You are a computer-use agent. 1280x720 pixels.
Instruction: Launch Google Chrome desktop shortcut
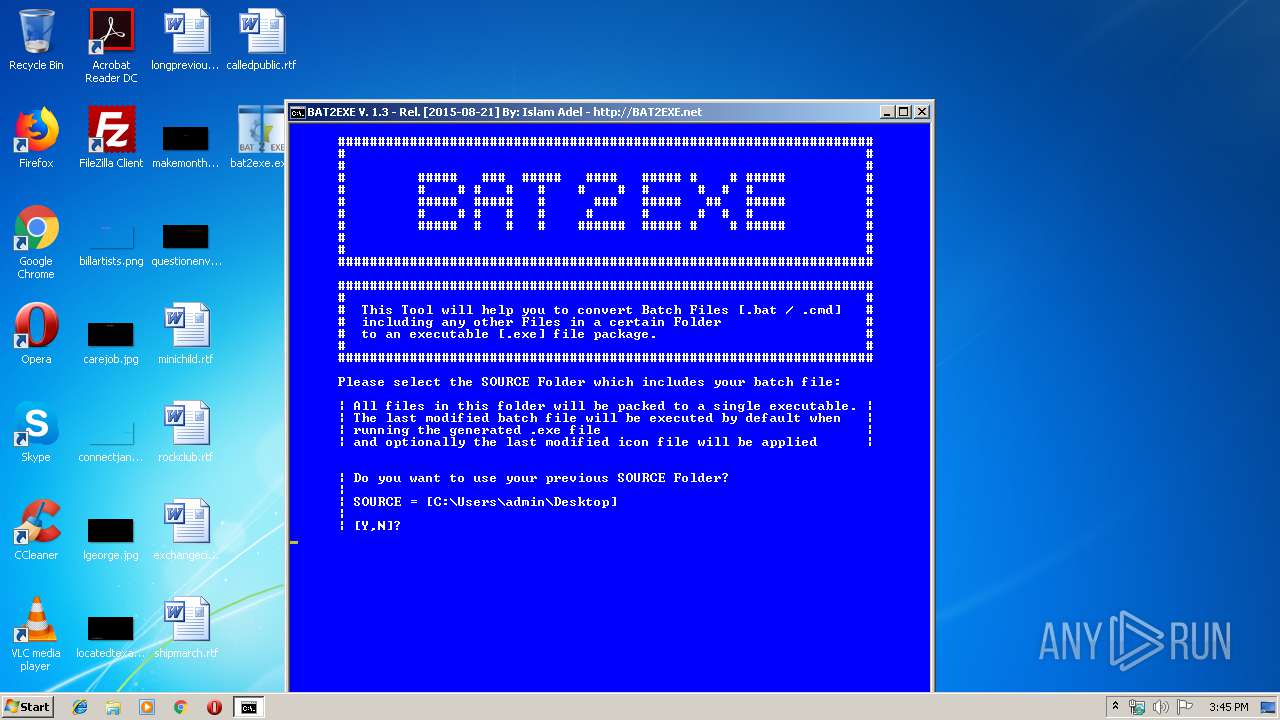pyautogui.click(x=36, y=242)
